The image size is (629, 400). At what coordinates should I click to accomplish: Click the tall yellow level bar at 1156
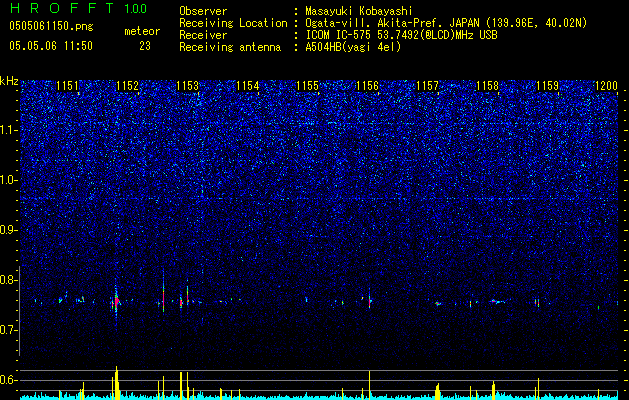tap(369, 385)
